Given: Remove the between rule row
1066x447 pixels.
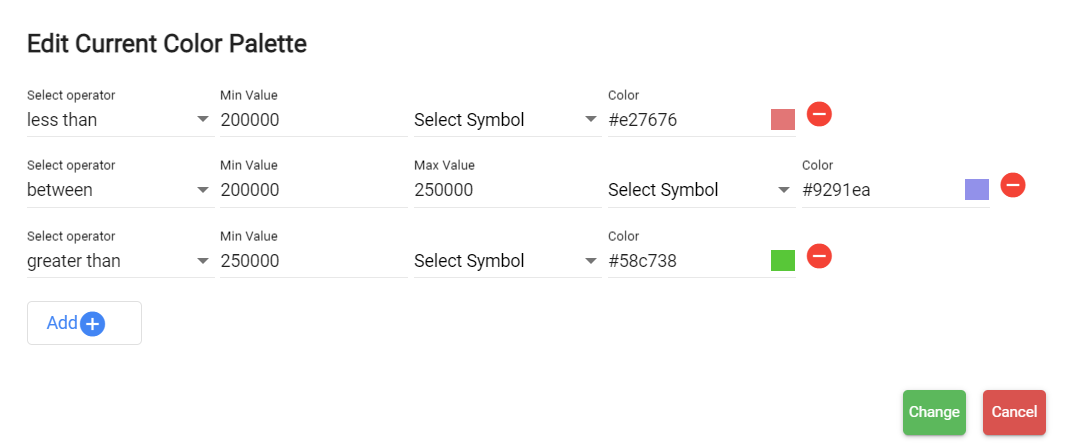Looking at the screenshot, I should tap(1013, 185).
